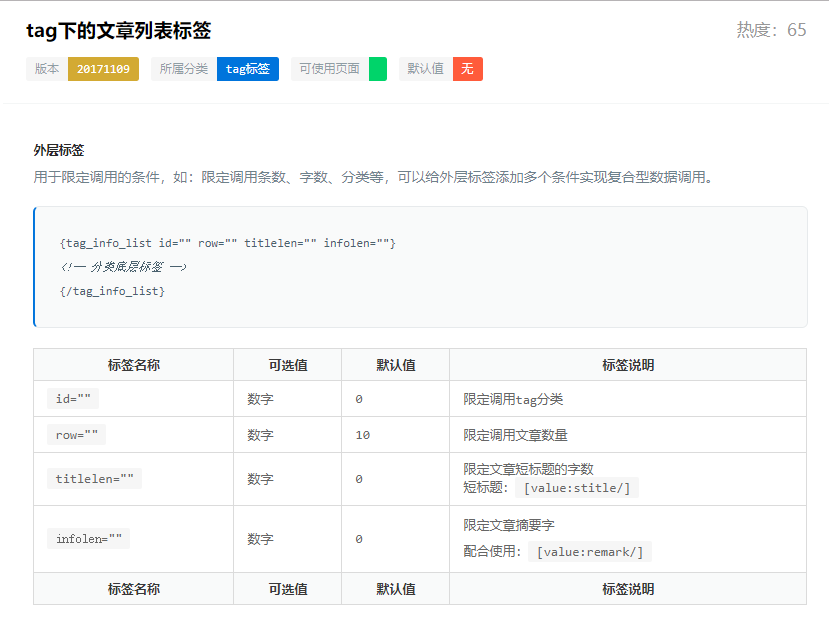
Task: Click the [value:remark/] code snippet
Action: click(x=589, y=551)
